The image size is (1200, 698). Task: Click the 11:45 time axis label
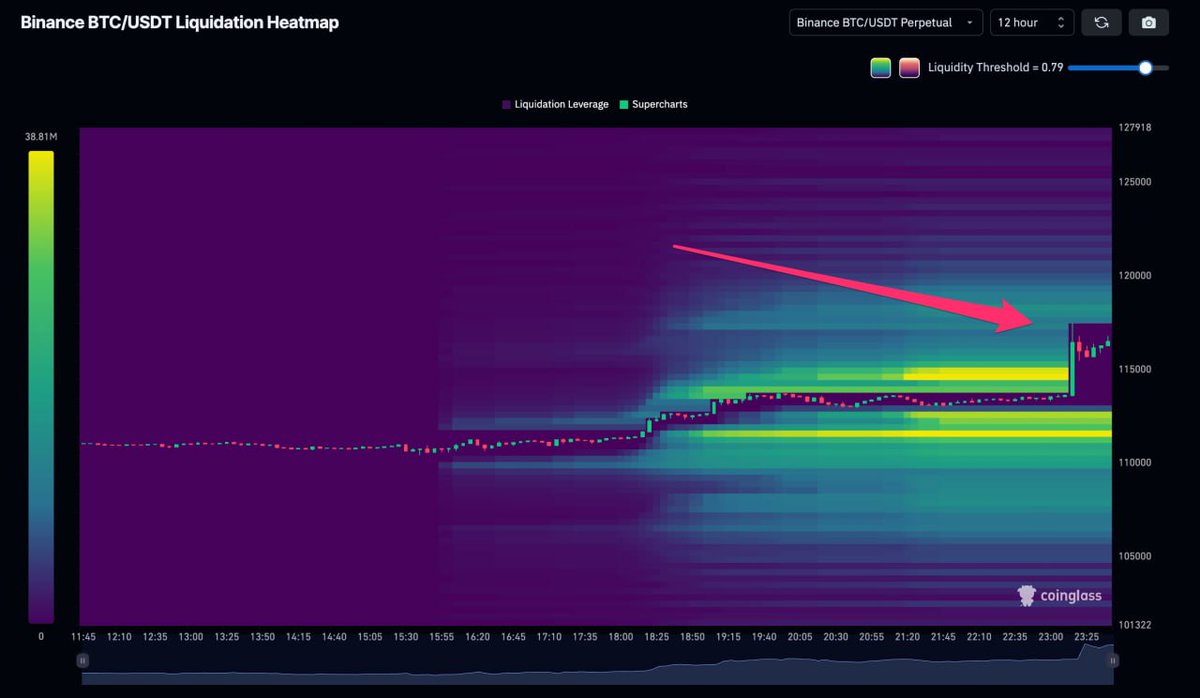point(83,636)
